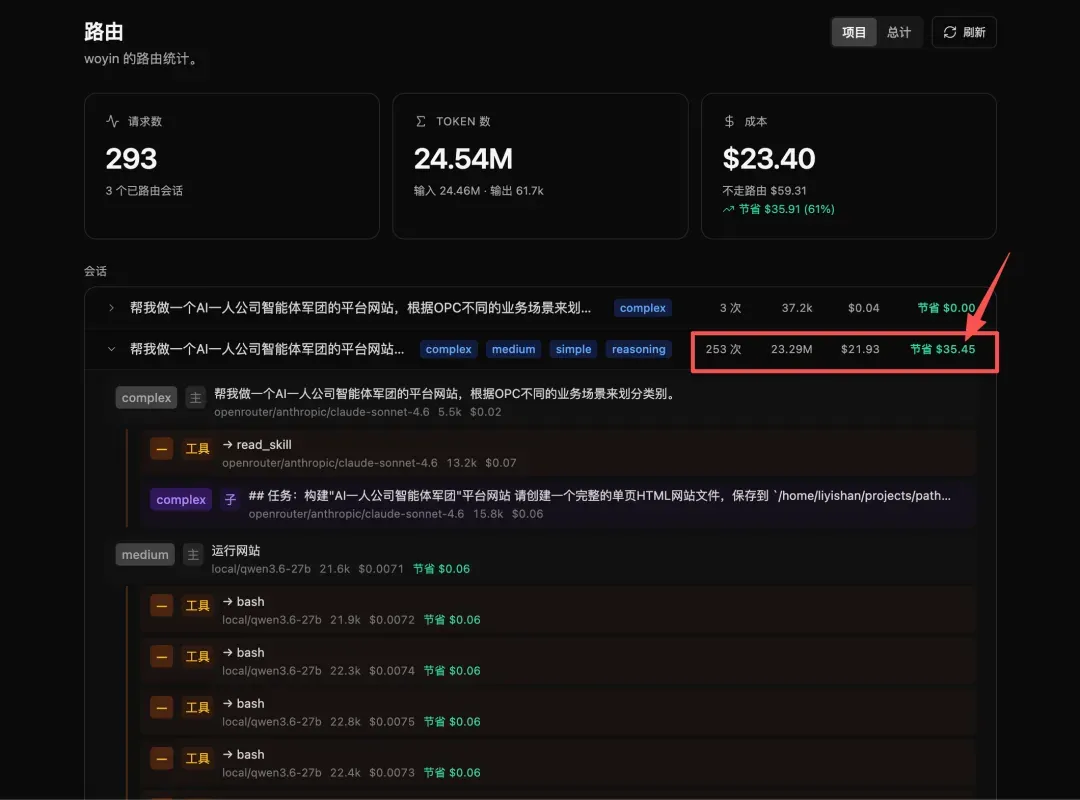Click the gray medium badge for 运行网站
Viewport: 1080px width, 800px height.
tap(145, 555)
